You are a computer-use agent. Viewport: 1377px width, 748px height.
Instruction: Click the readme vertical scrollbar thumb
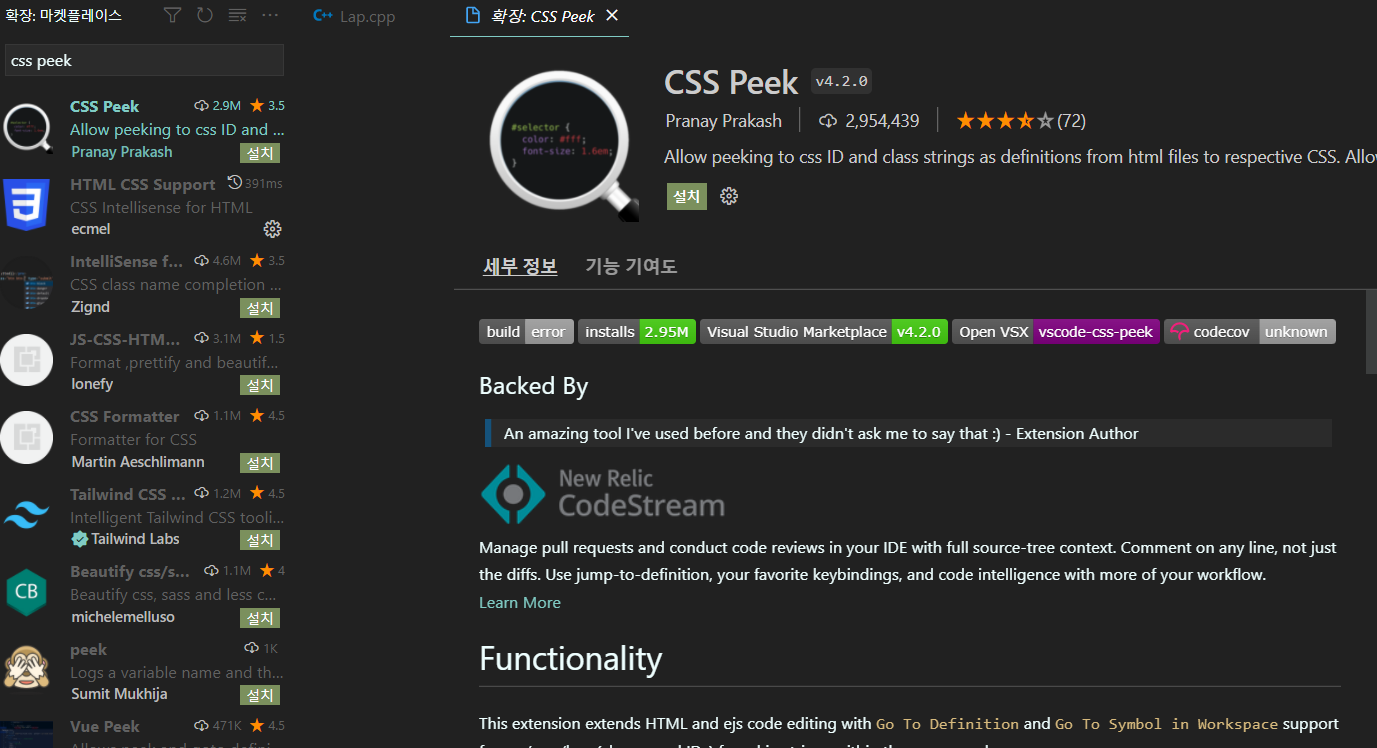point(1371,333)
